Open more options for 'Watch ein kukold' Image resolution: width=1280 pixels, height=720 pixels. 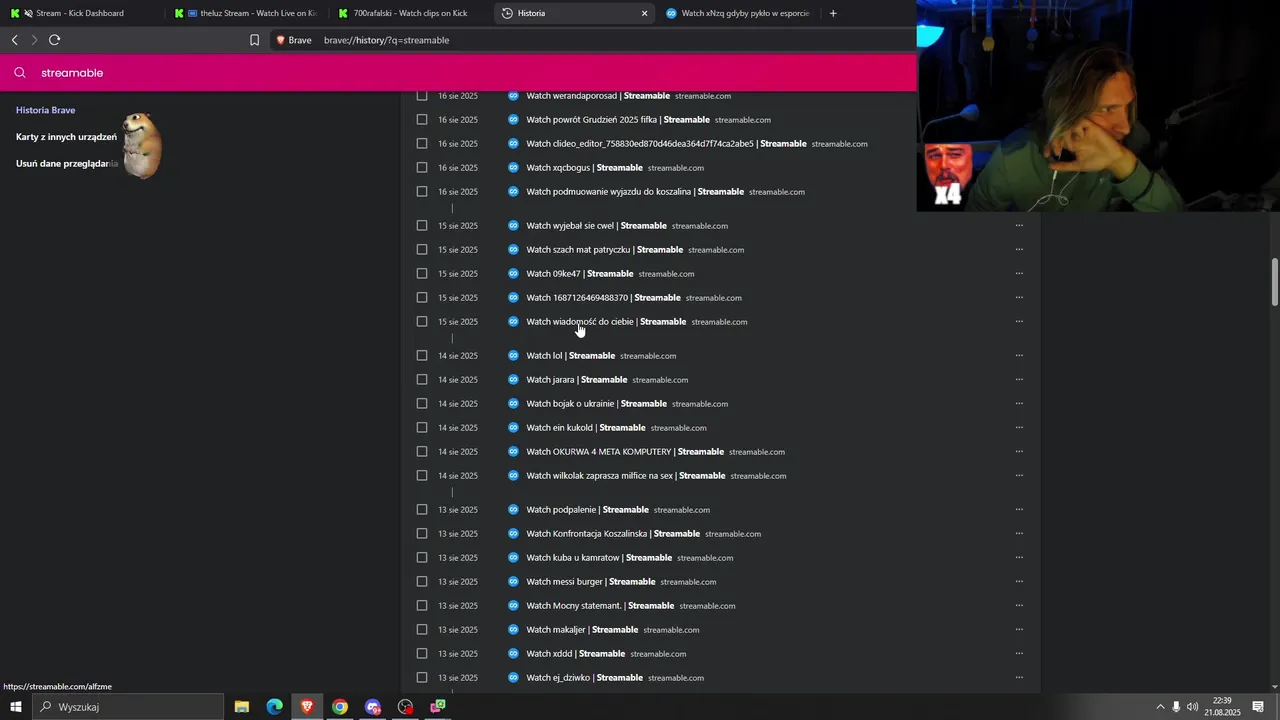[x=1019, y=428]
